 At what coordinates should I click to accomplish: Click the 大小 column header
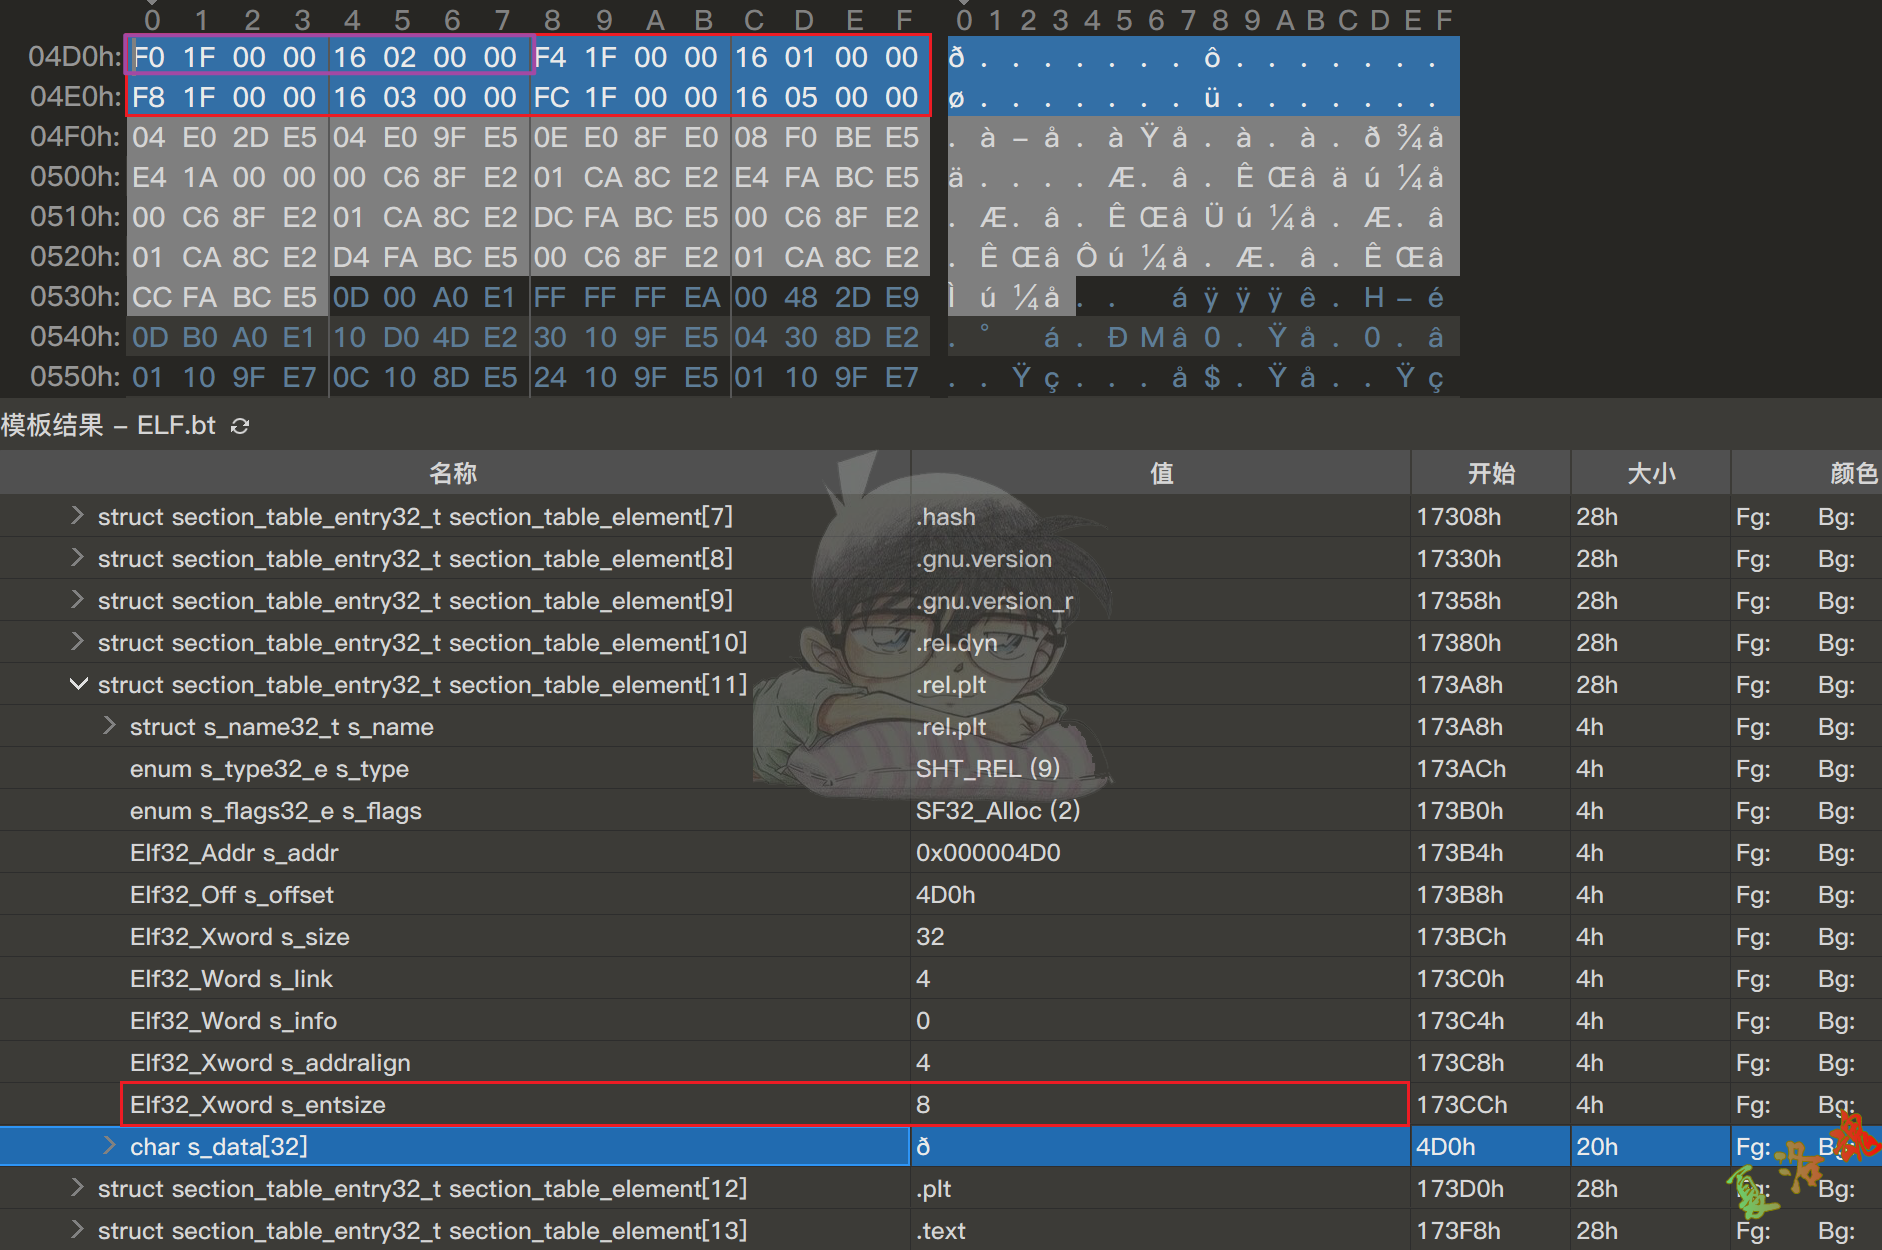tap(1651, 473)
